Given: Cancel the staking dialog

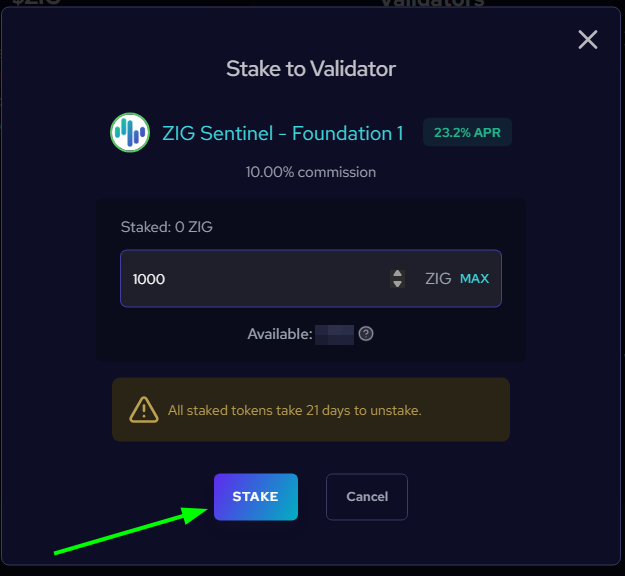Looking at the screenshot, I should (367, 496).
